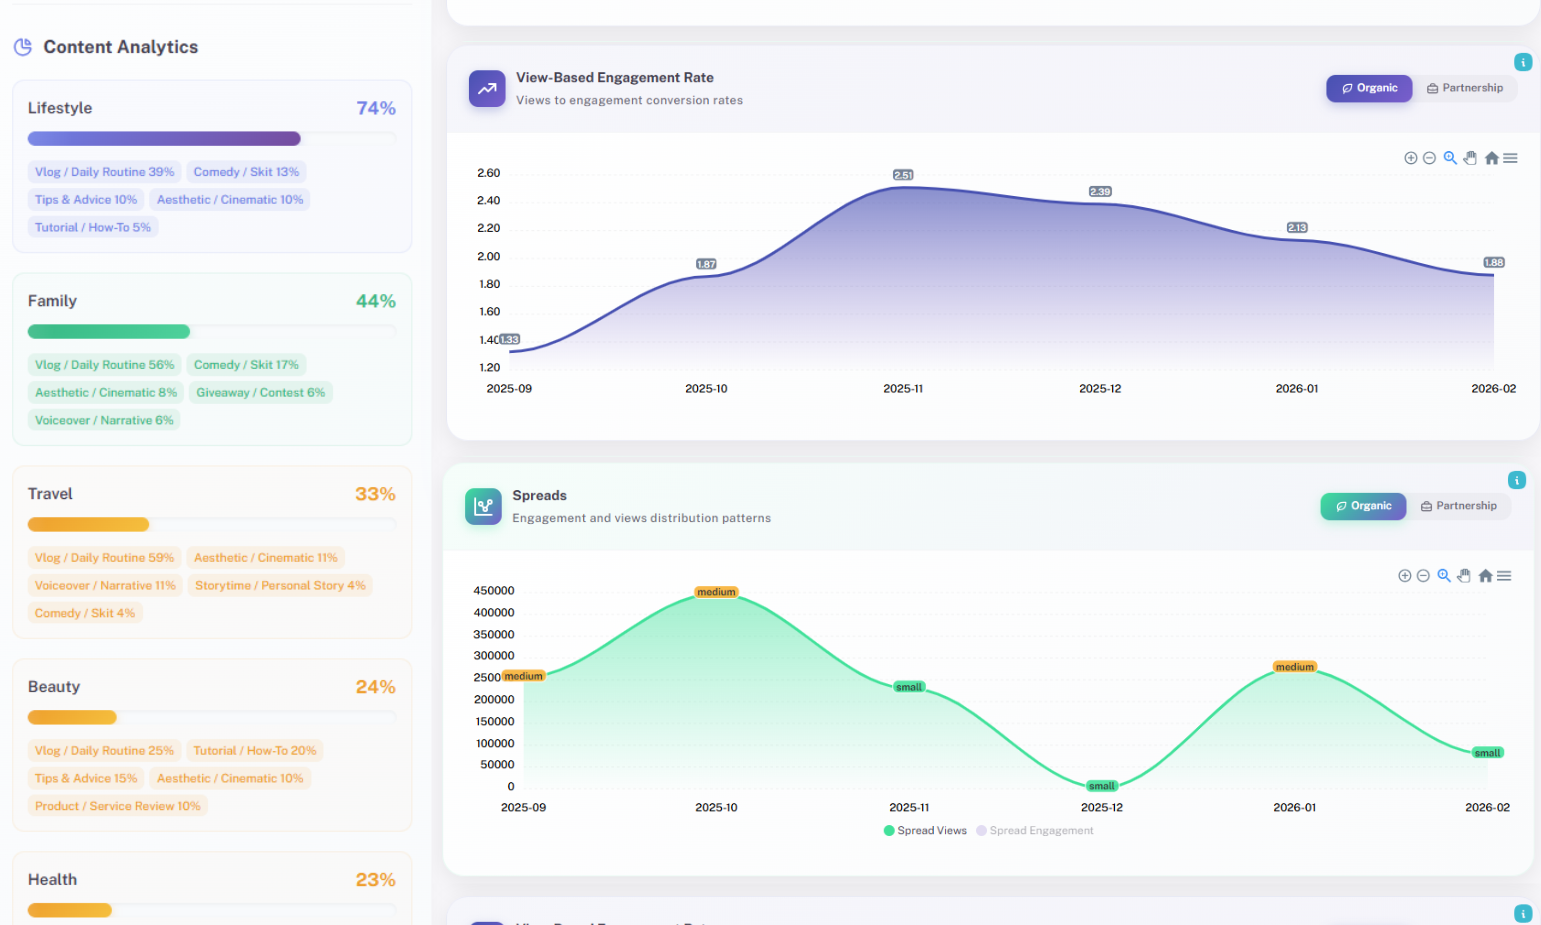Zoom out on the engagement rate chart
Image resolution: width=1541 pixels, height=925 pixels.
coord(1429,158)
